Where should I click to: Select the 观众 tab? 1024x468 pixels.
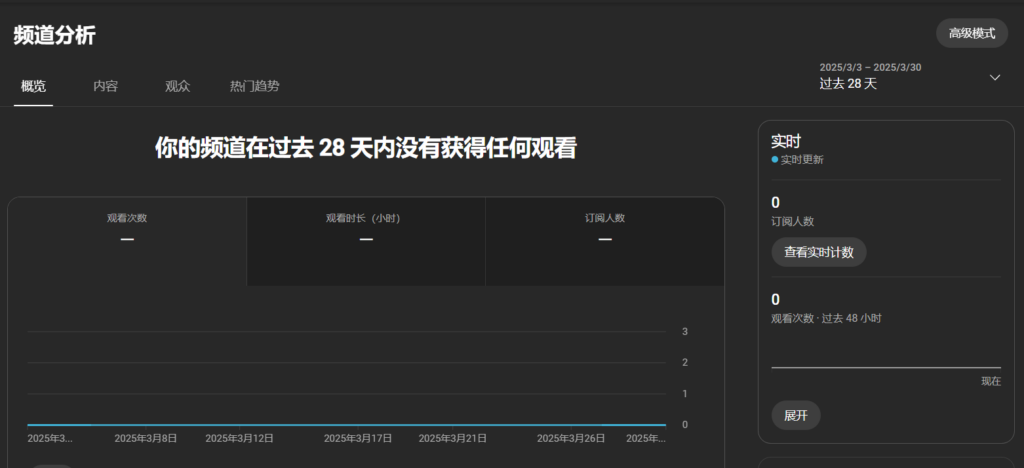(x=178, y=86)
